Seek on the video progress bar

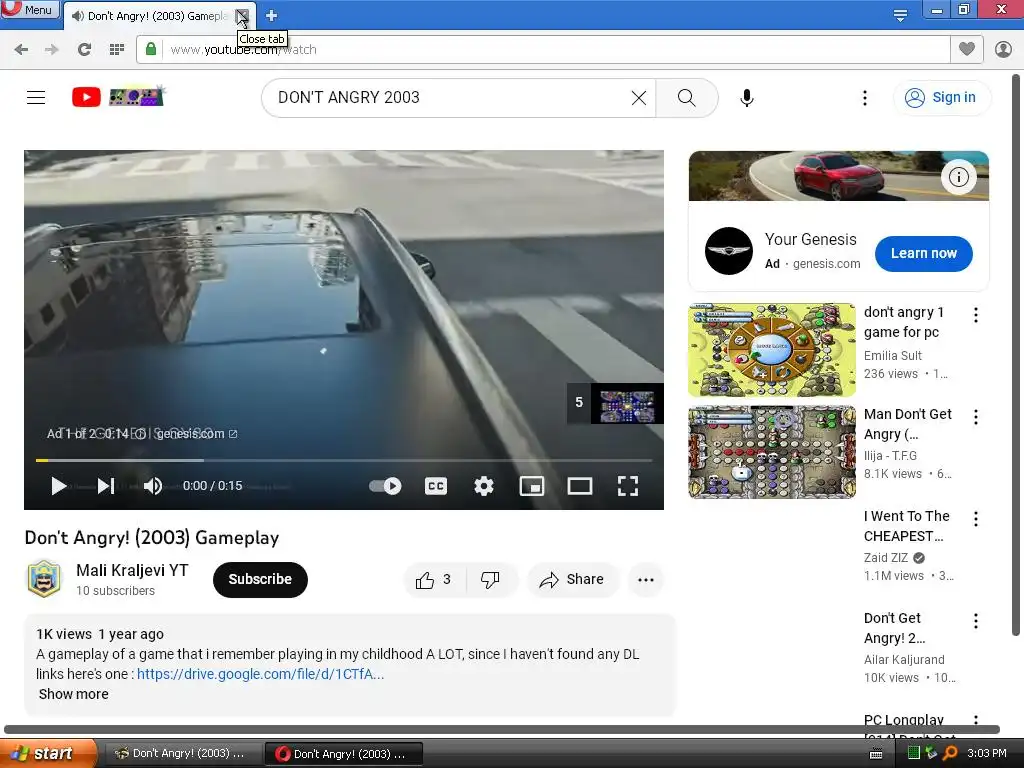(344, 460)
